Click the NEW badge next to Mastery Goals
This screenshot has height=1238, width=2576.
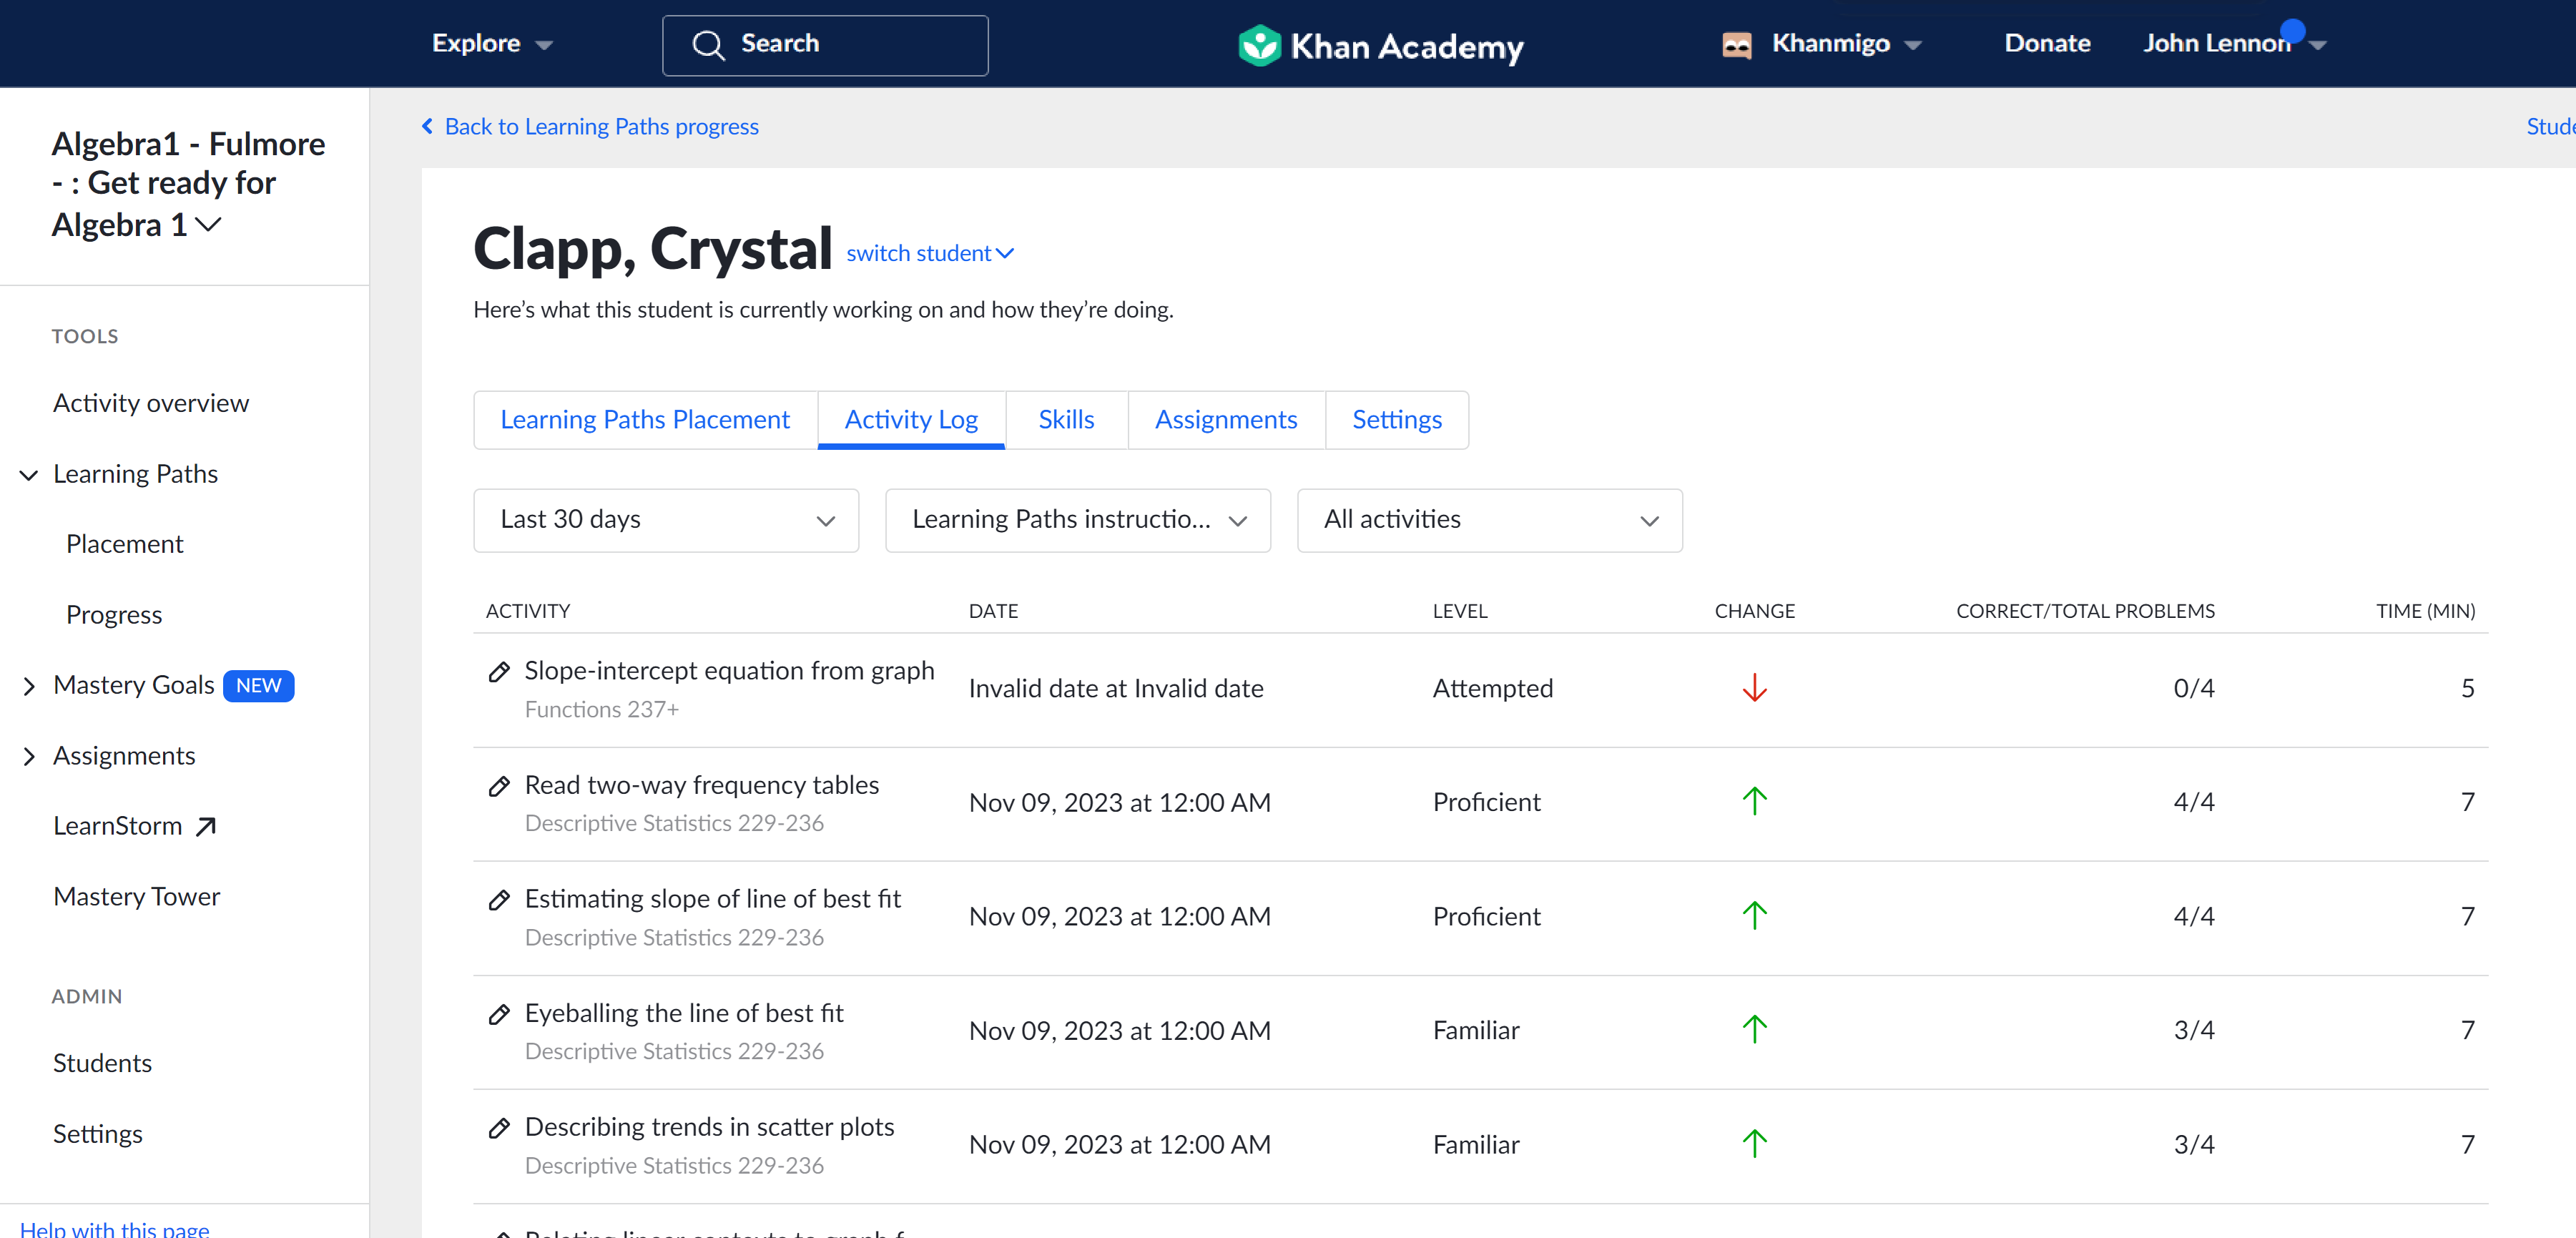click(258, 685)
